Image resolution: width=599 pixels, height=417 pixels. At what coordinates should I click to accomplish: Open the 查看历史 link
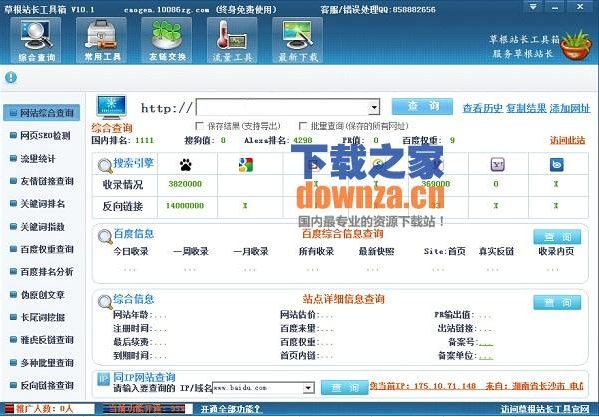(482, 108)
